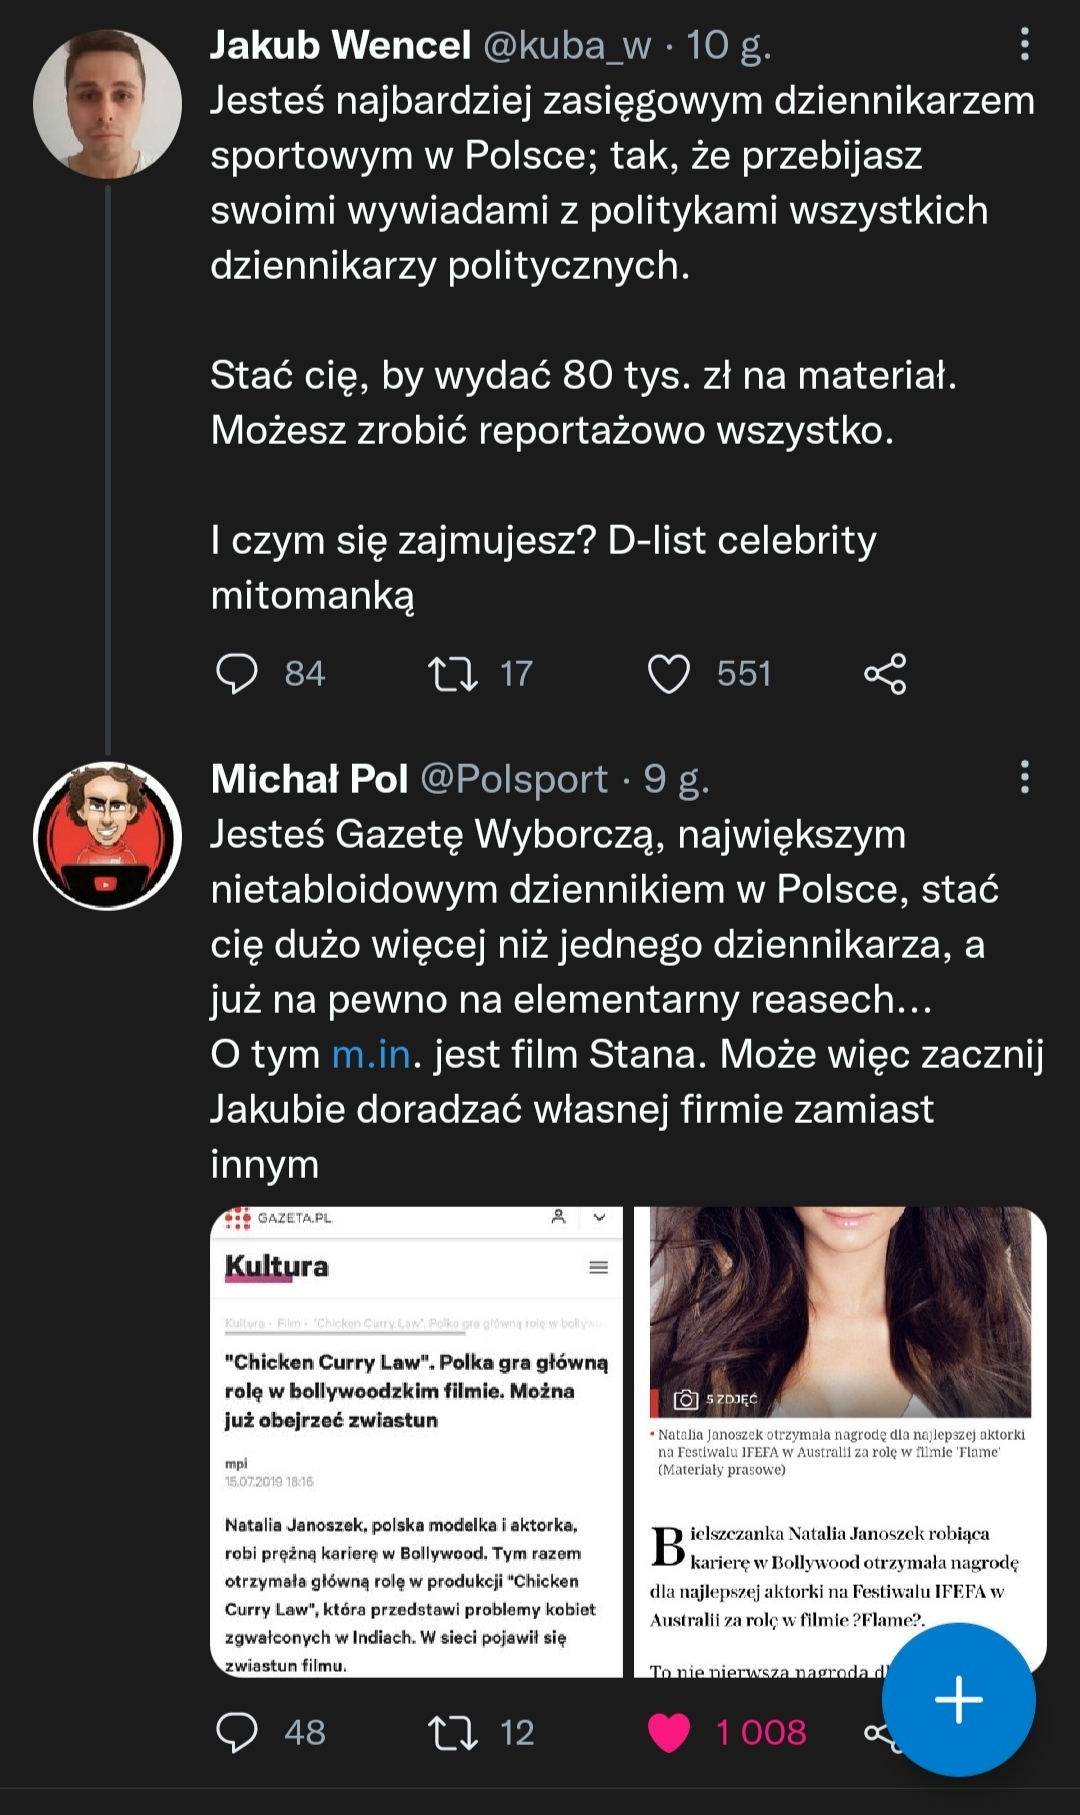
Task: Open @Polsport handle profile
Action: coord(514,778)
